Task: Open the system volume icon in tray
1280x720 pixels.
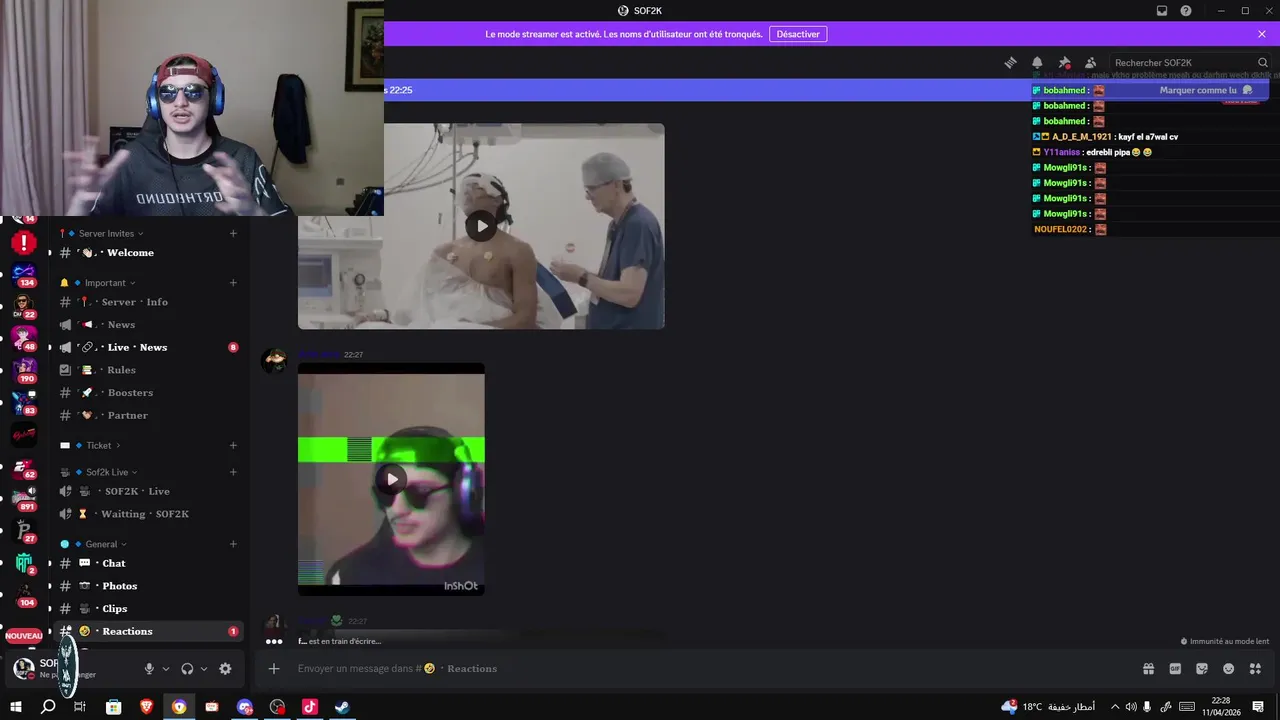Action: 1132,707
